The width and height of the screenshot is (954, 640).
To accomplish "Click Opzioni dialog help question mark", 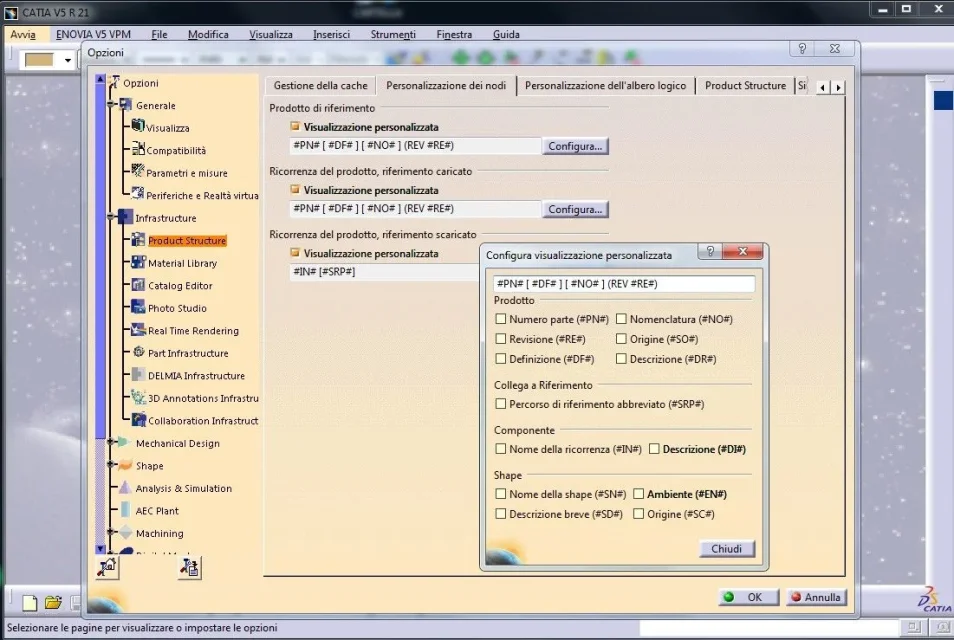I will [803, 49].
